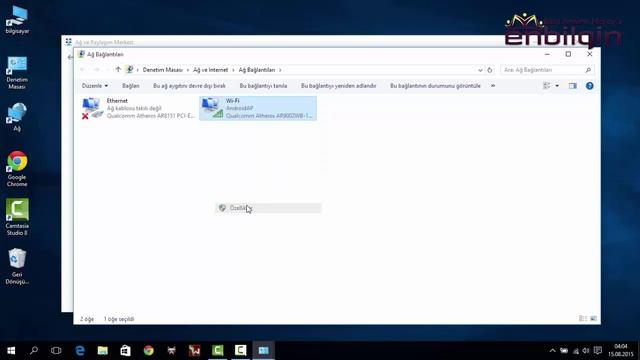Select the Ethernet network adapter

click(138, 108)
